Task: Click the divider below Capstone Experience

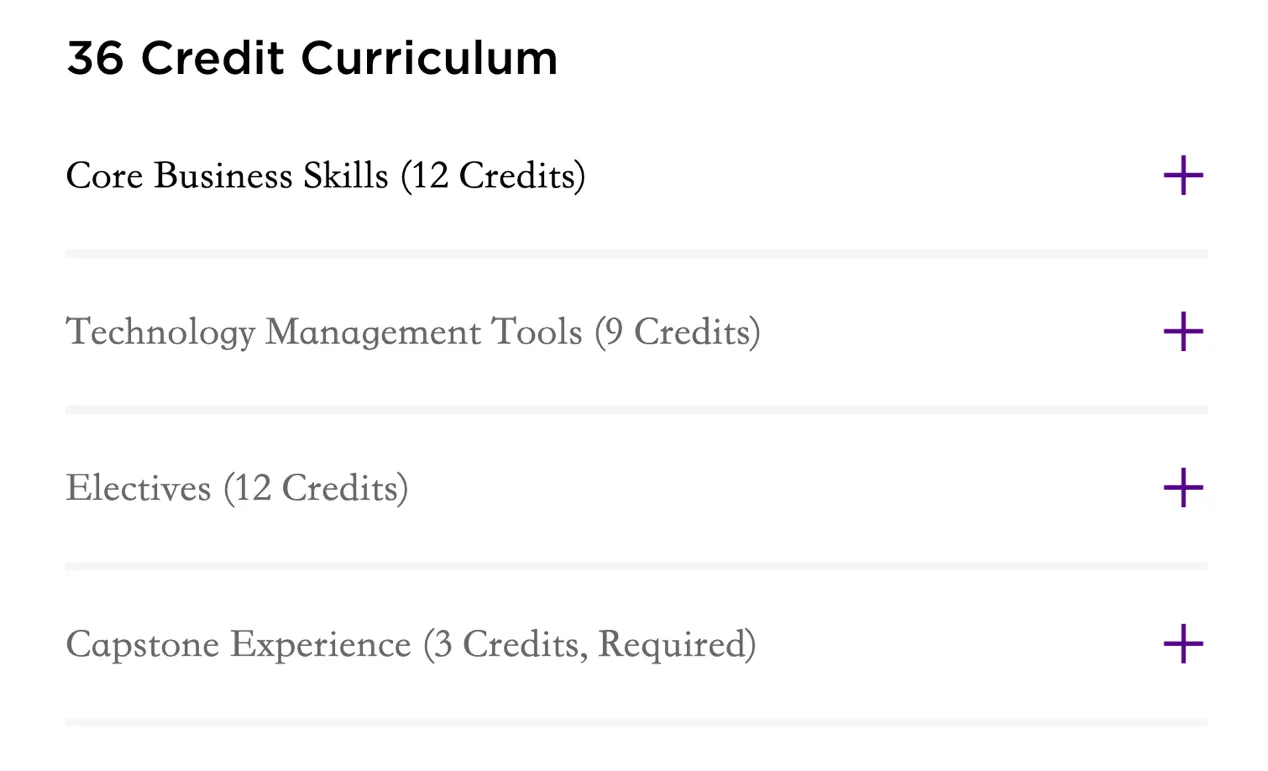Action: point(636,722)
